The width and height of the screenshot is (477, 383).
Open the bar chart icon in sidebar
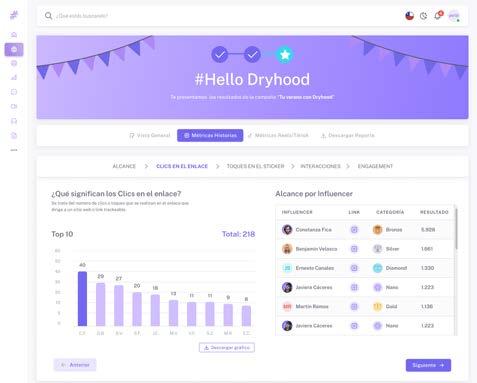14,77
